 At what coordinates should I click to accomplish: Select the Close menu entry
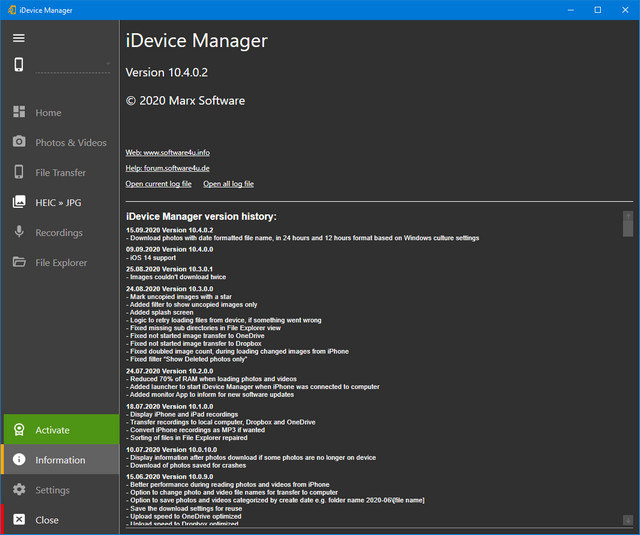coord(47,520)
